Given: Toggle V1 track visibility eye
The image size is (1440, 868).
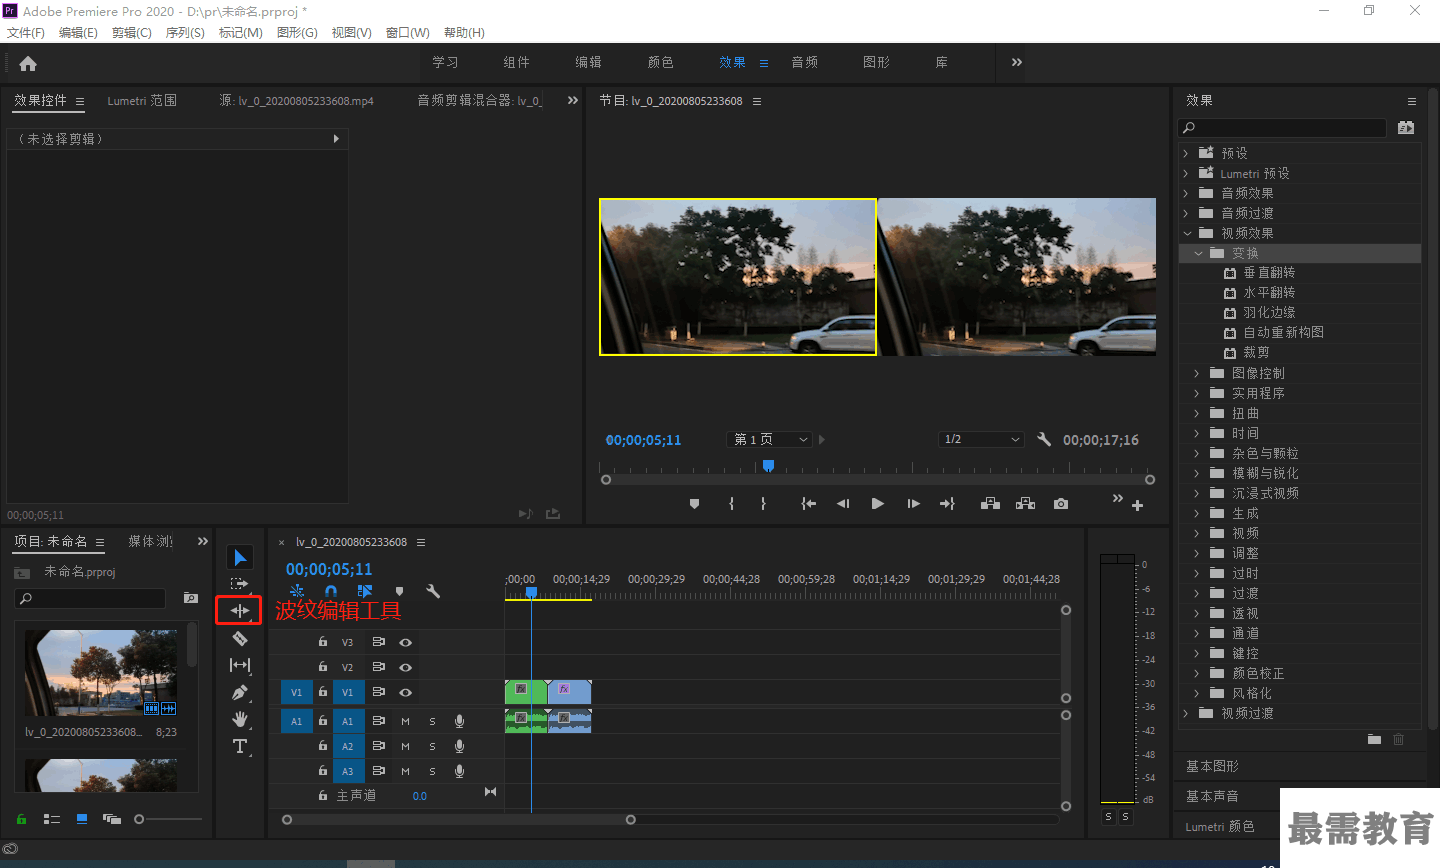Looking at the screenshot, I should click(406, 692).
